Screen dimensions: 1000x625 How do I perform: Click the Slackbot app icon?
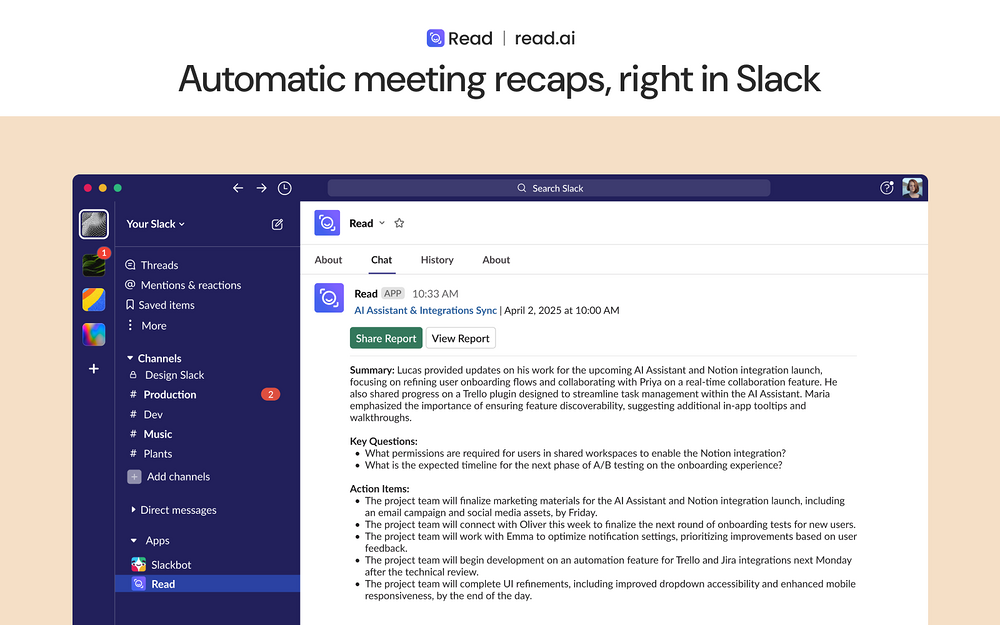[138, 564]
